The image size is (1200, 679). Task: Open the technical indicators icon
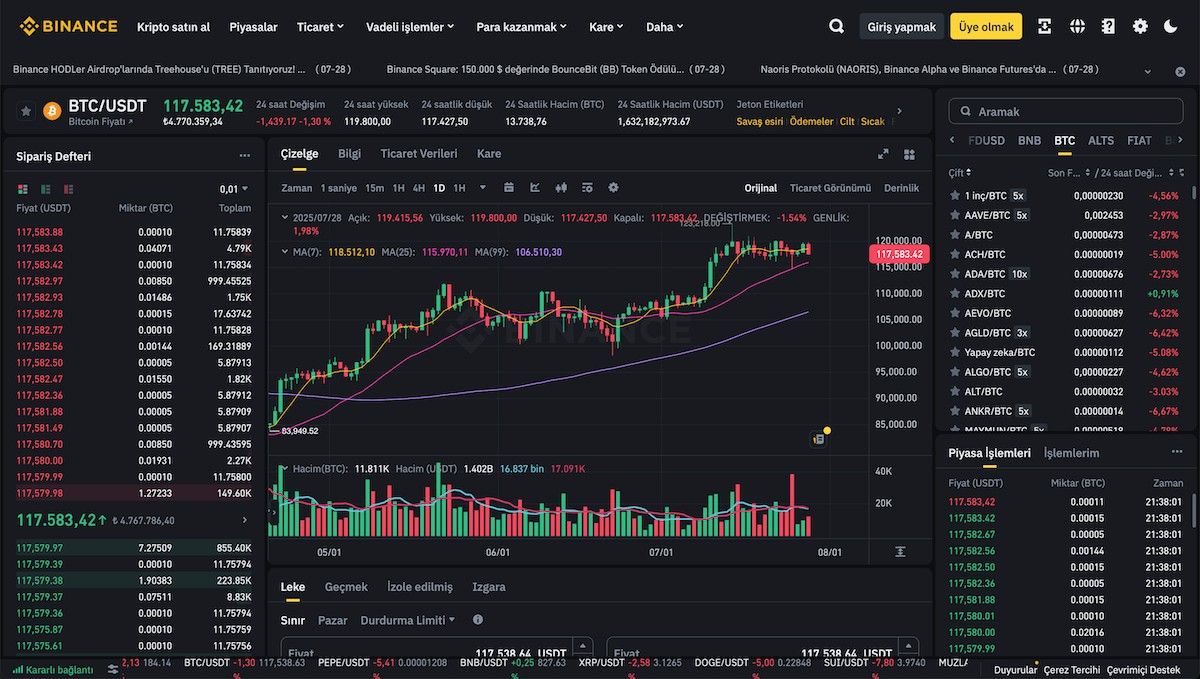(535, 187)
